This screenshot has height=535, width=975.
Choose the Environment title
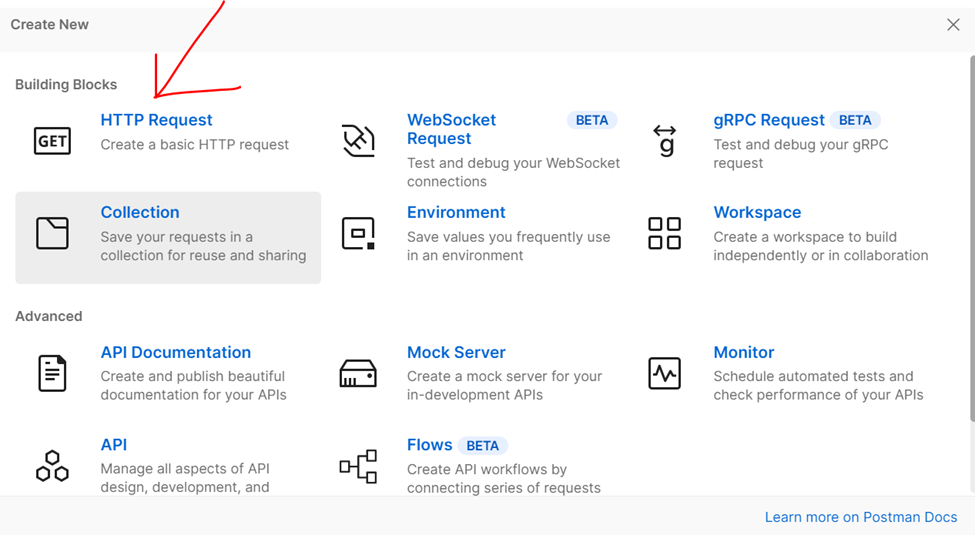click(456, 213)
